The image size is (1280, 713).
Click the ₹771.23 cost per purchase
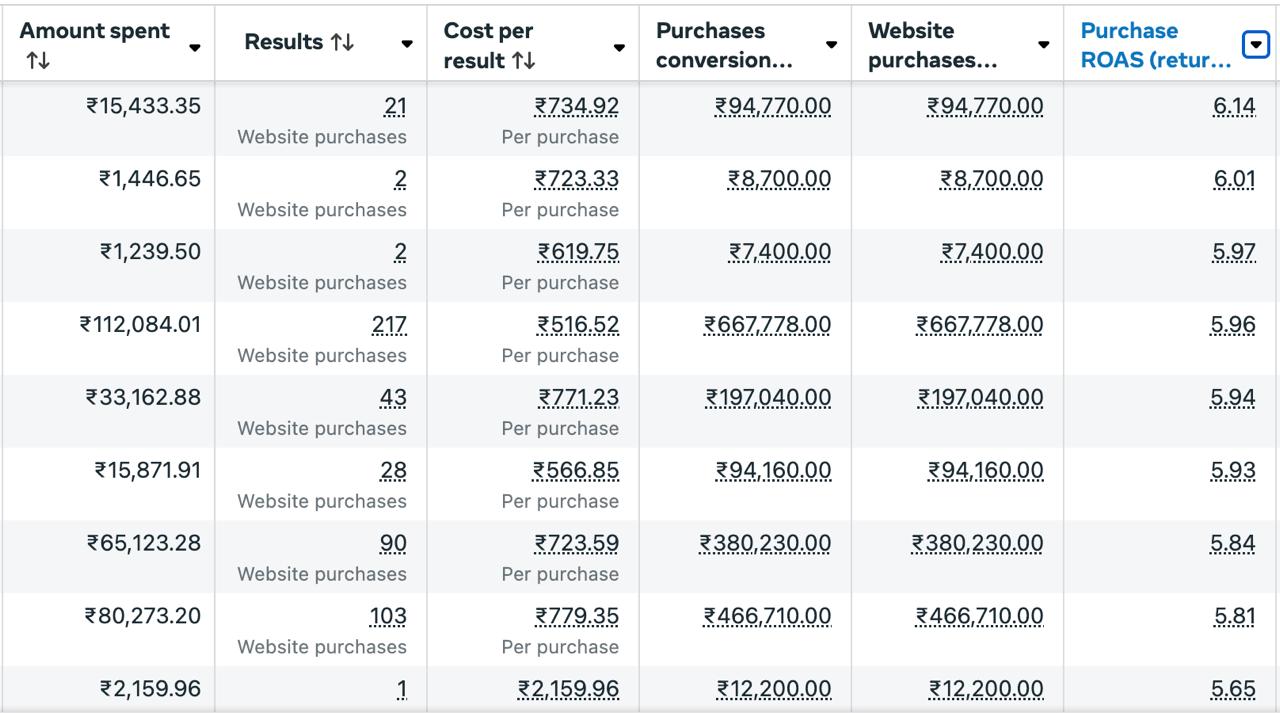(x=578, y=398)
